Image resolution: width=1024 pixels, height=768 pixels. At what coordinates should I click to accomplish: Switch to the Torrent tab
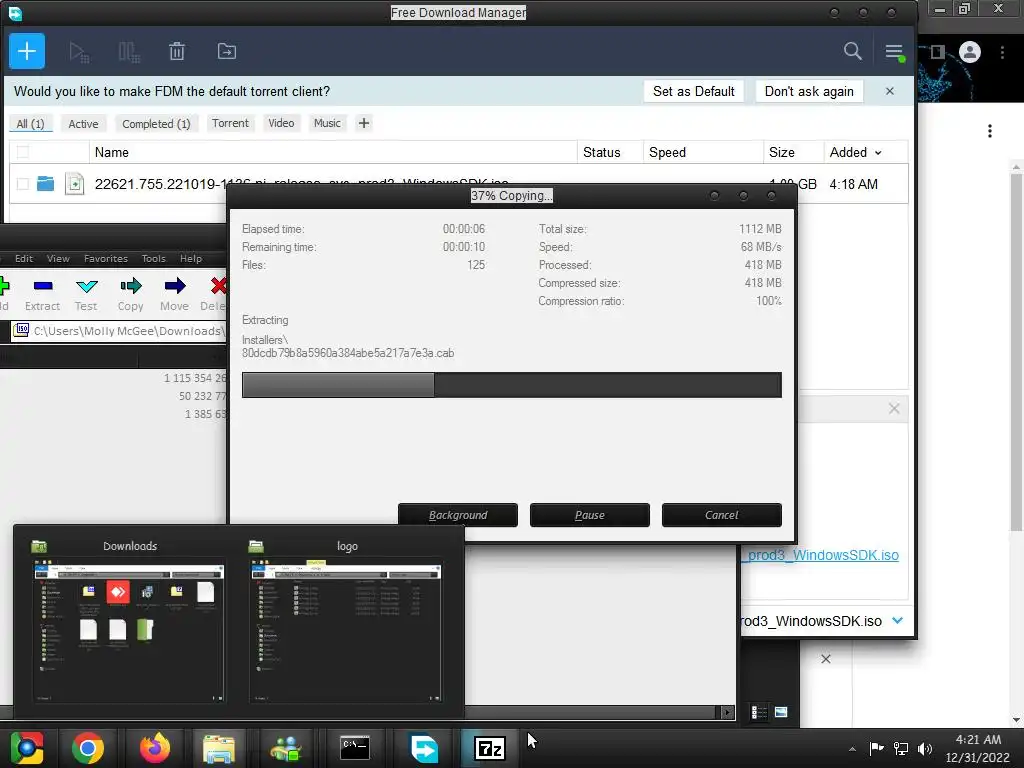point(230,123)
